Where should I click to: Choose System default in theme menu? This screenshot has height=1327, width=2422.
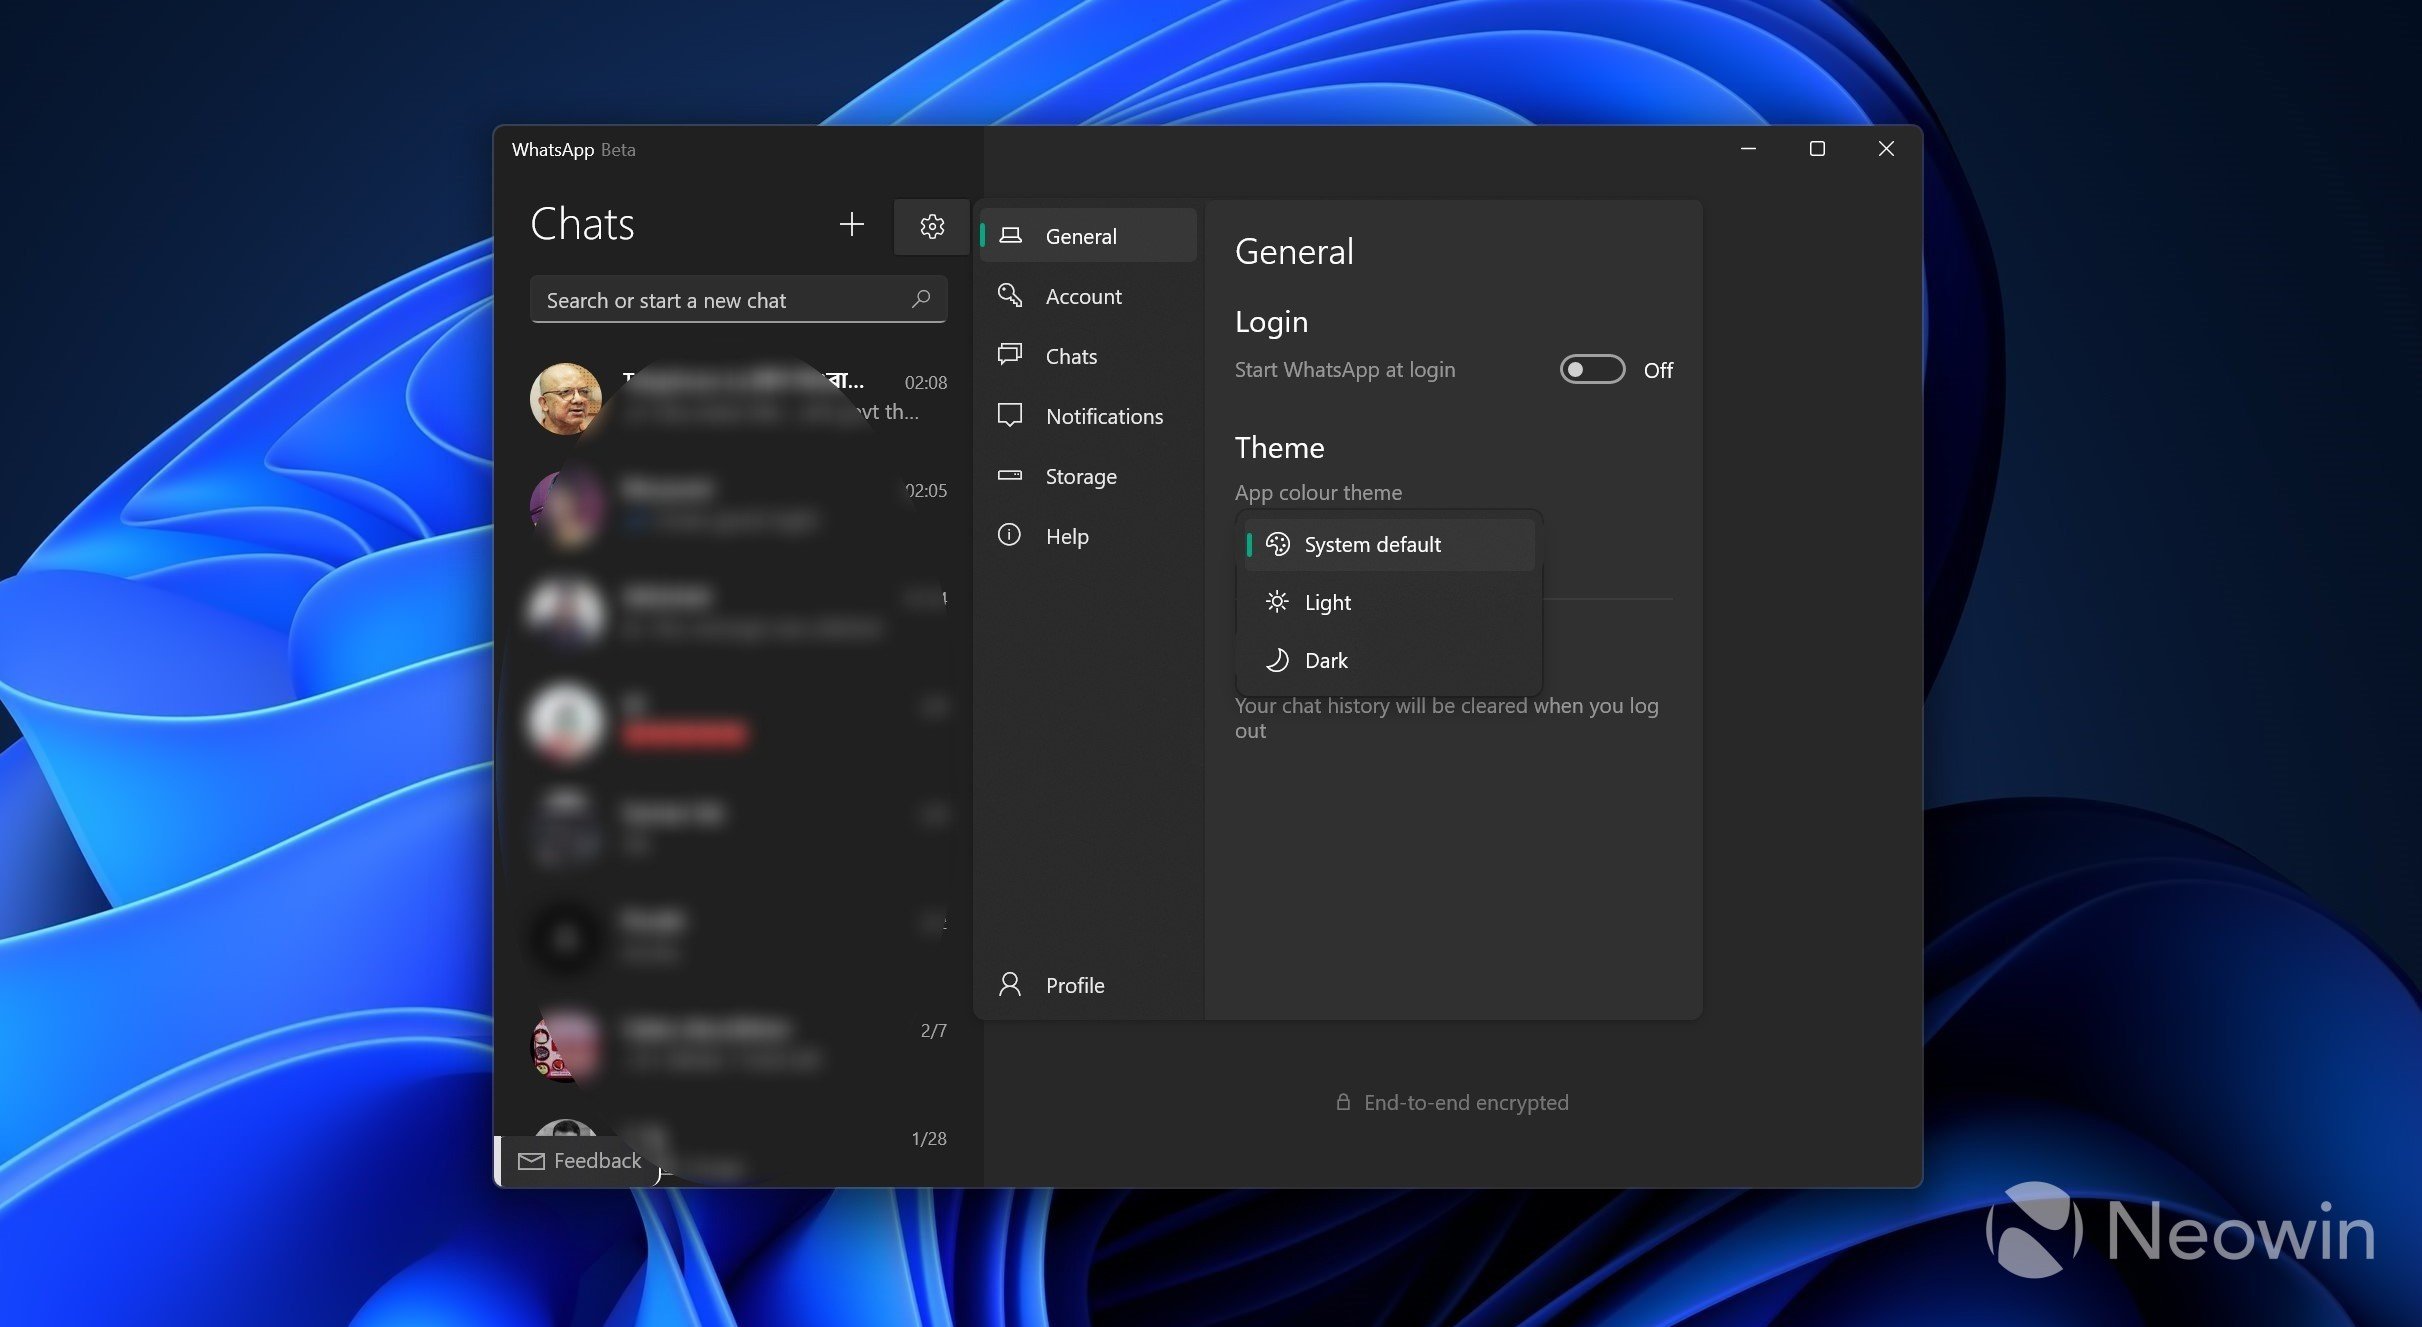(1372, 544)
